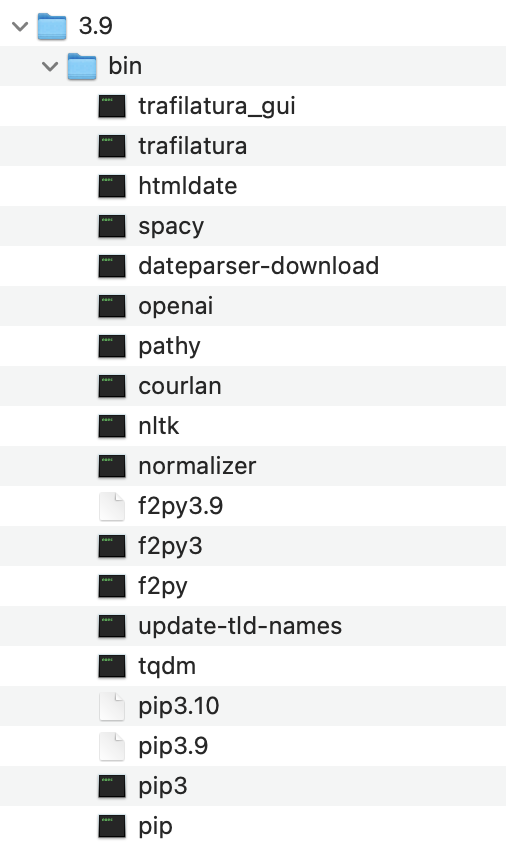506x846 pixels.
Task: Select the bin folder icon
Action: point(82,66)
